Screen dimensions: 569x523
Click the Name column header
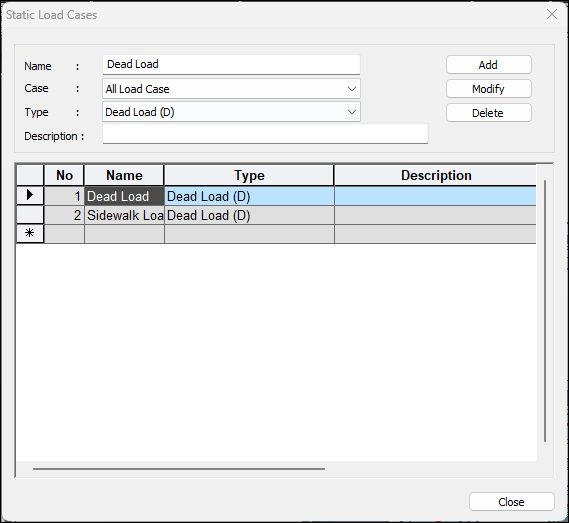124,175
